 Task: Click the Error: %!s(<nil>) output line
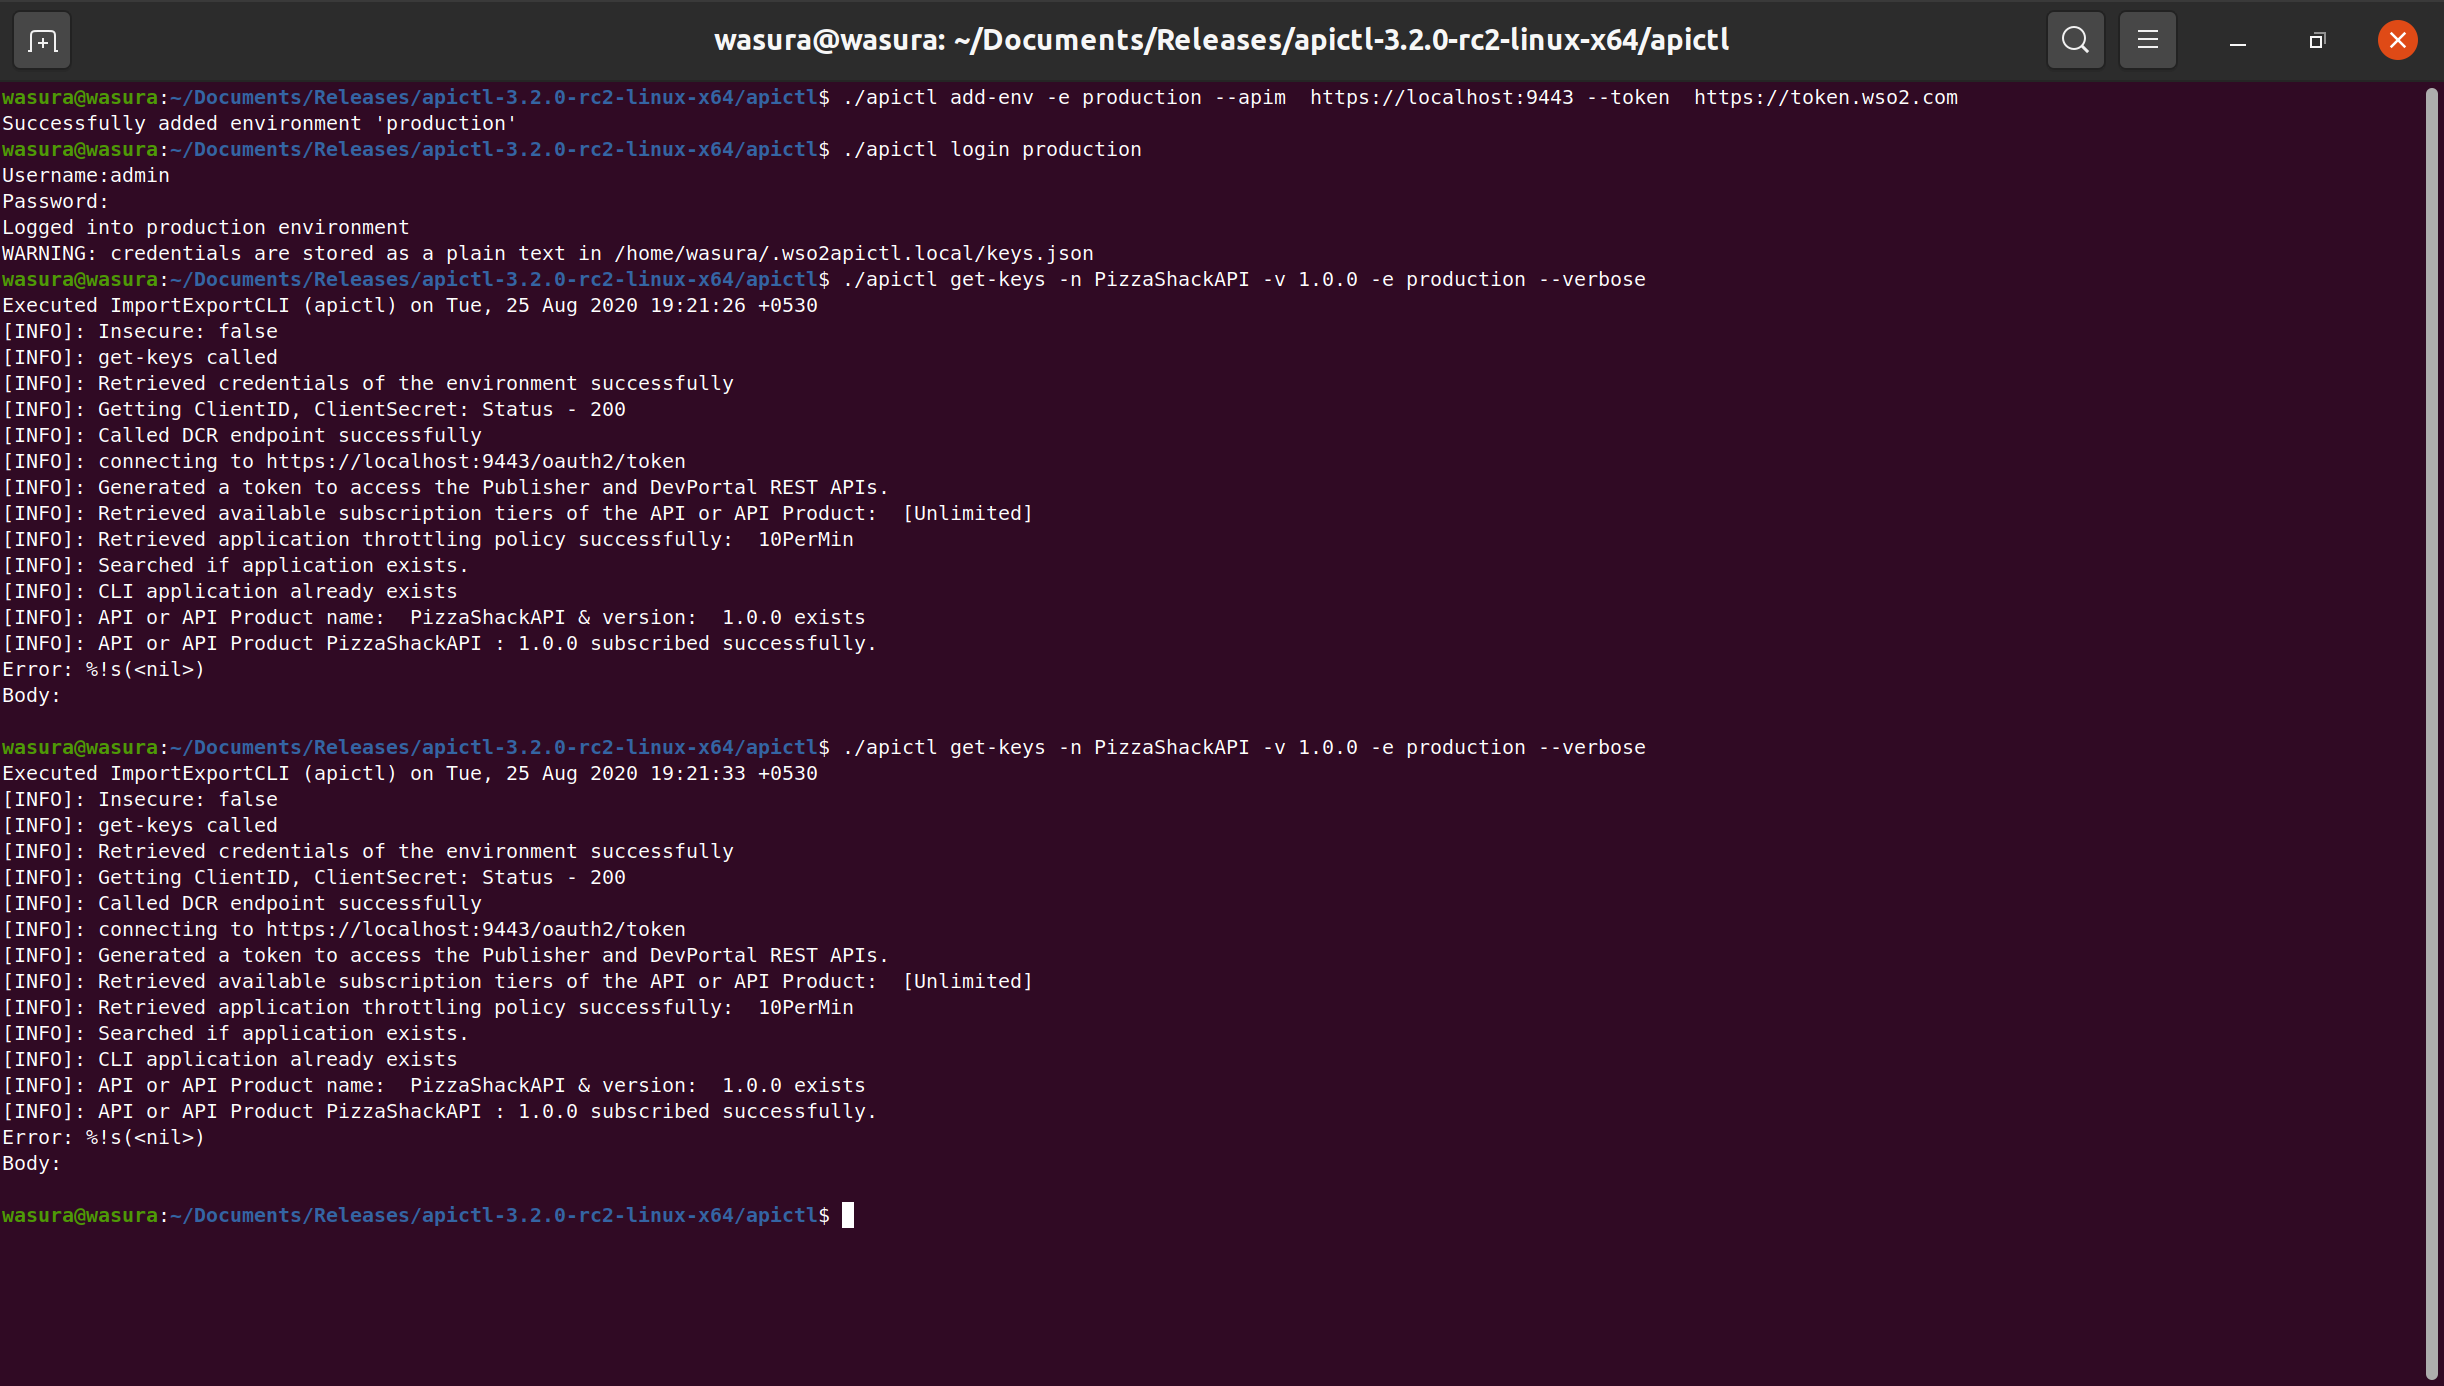pos(103,669)
